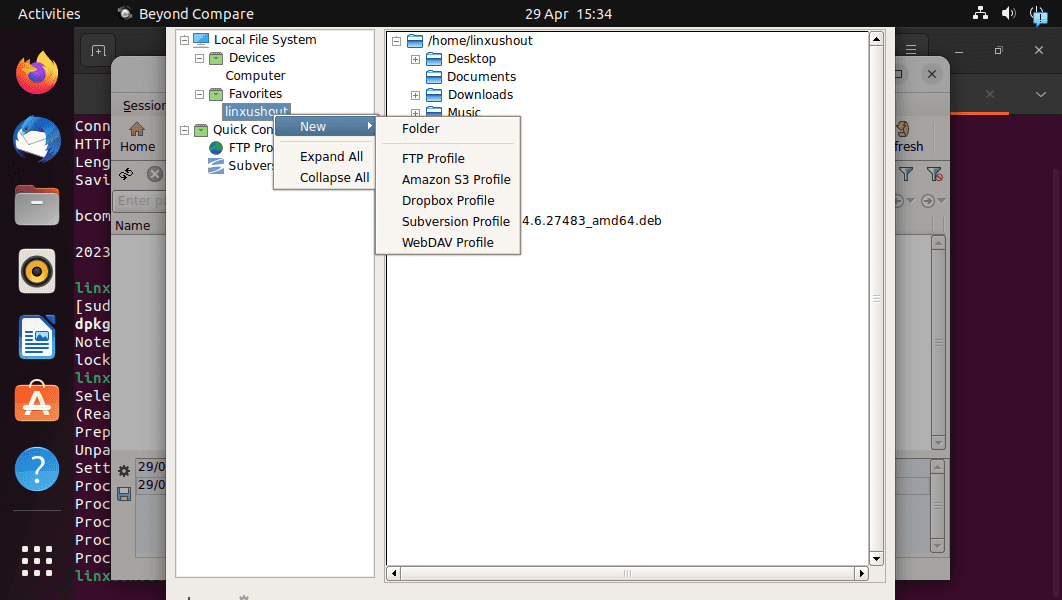The width and height of the screenshot is (1062, 600).
Task: Open the Session menu
Action: (x=144, y=105)
